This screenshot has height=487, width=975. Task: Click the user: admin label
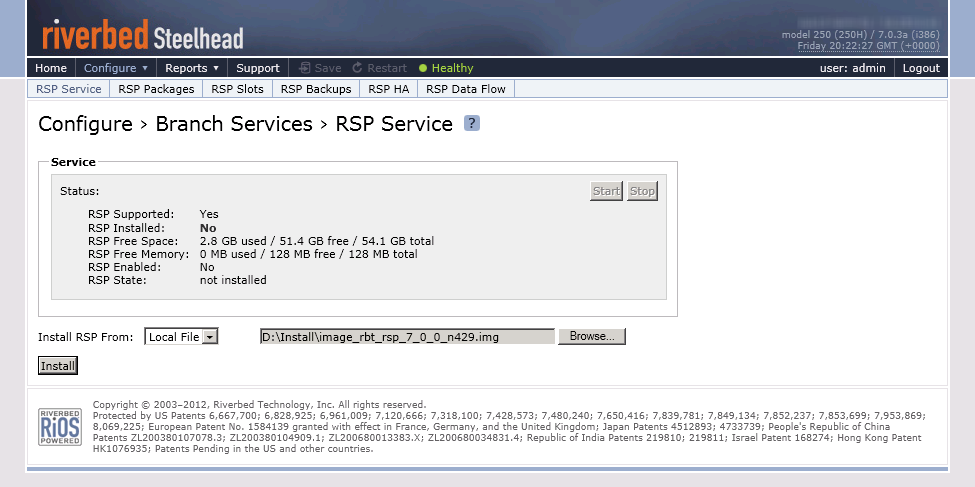[852, 68]
